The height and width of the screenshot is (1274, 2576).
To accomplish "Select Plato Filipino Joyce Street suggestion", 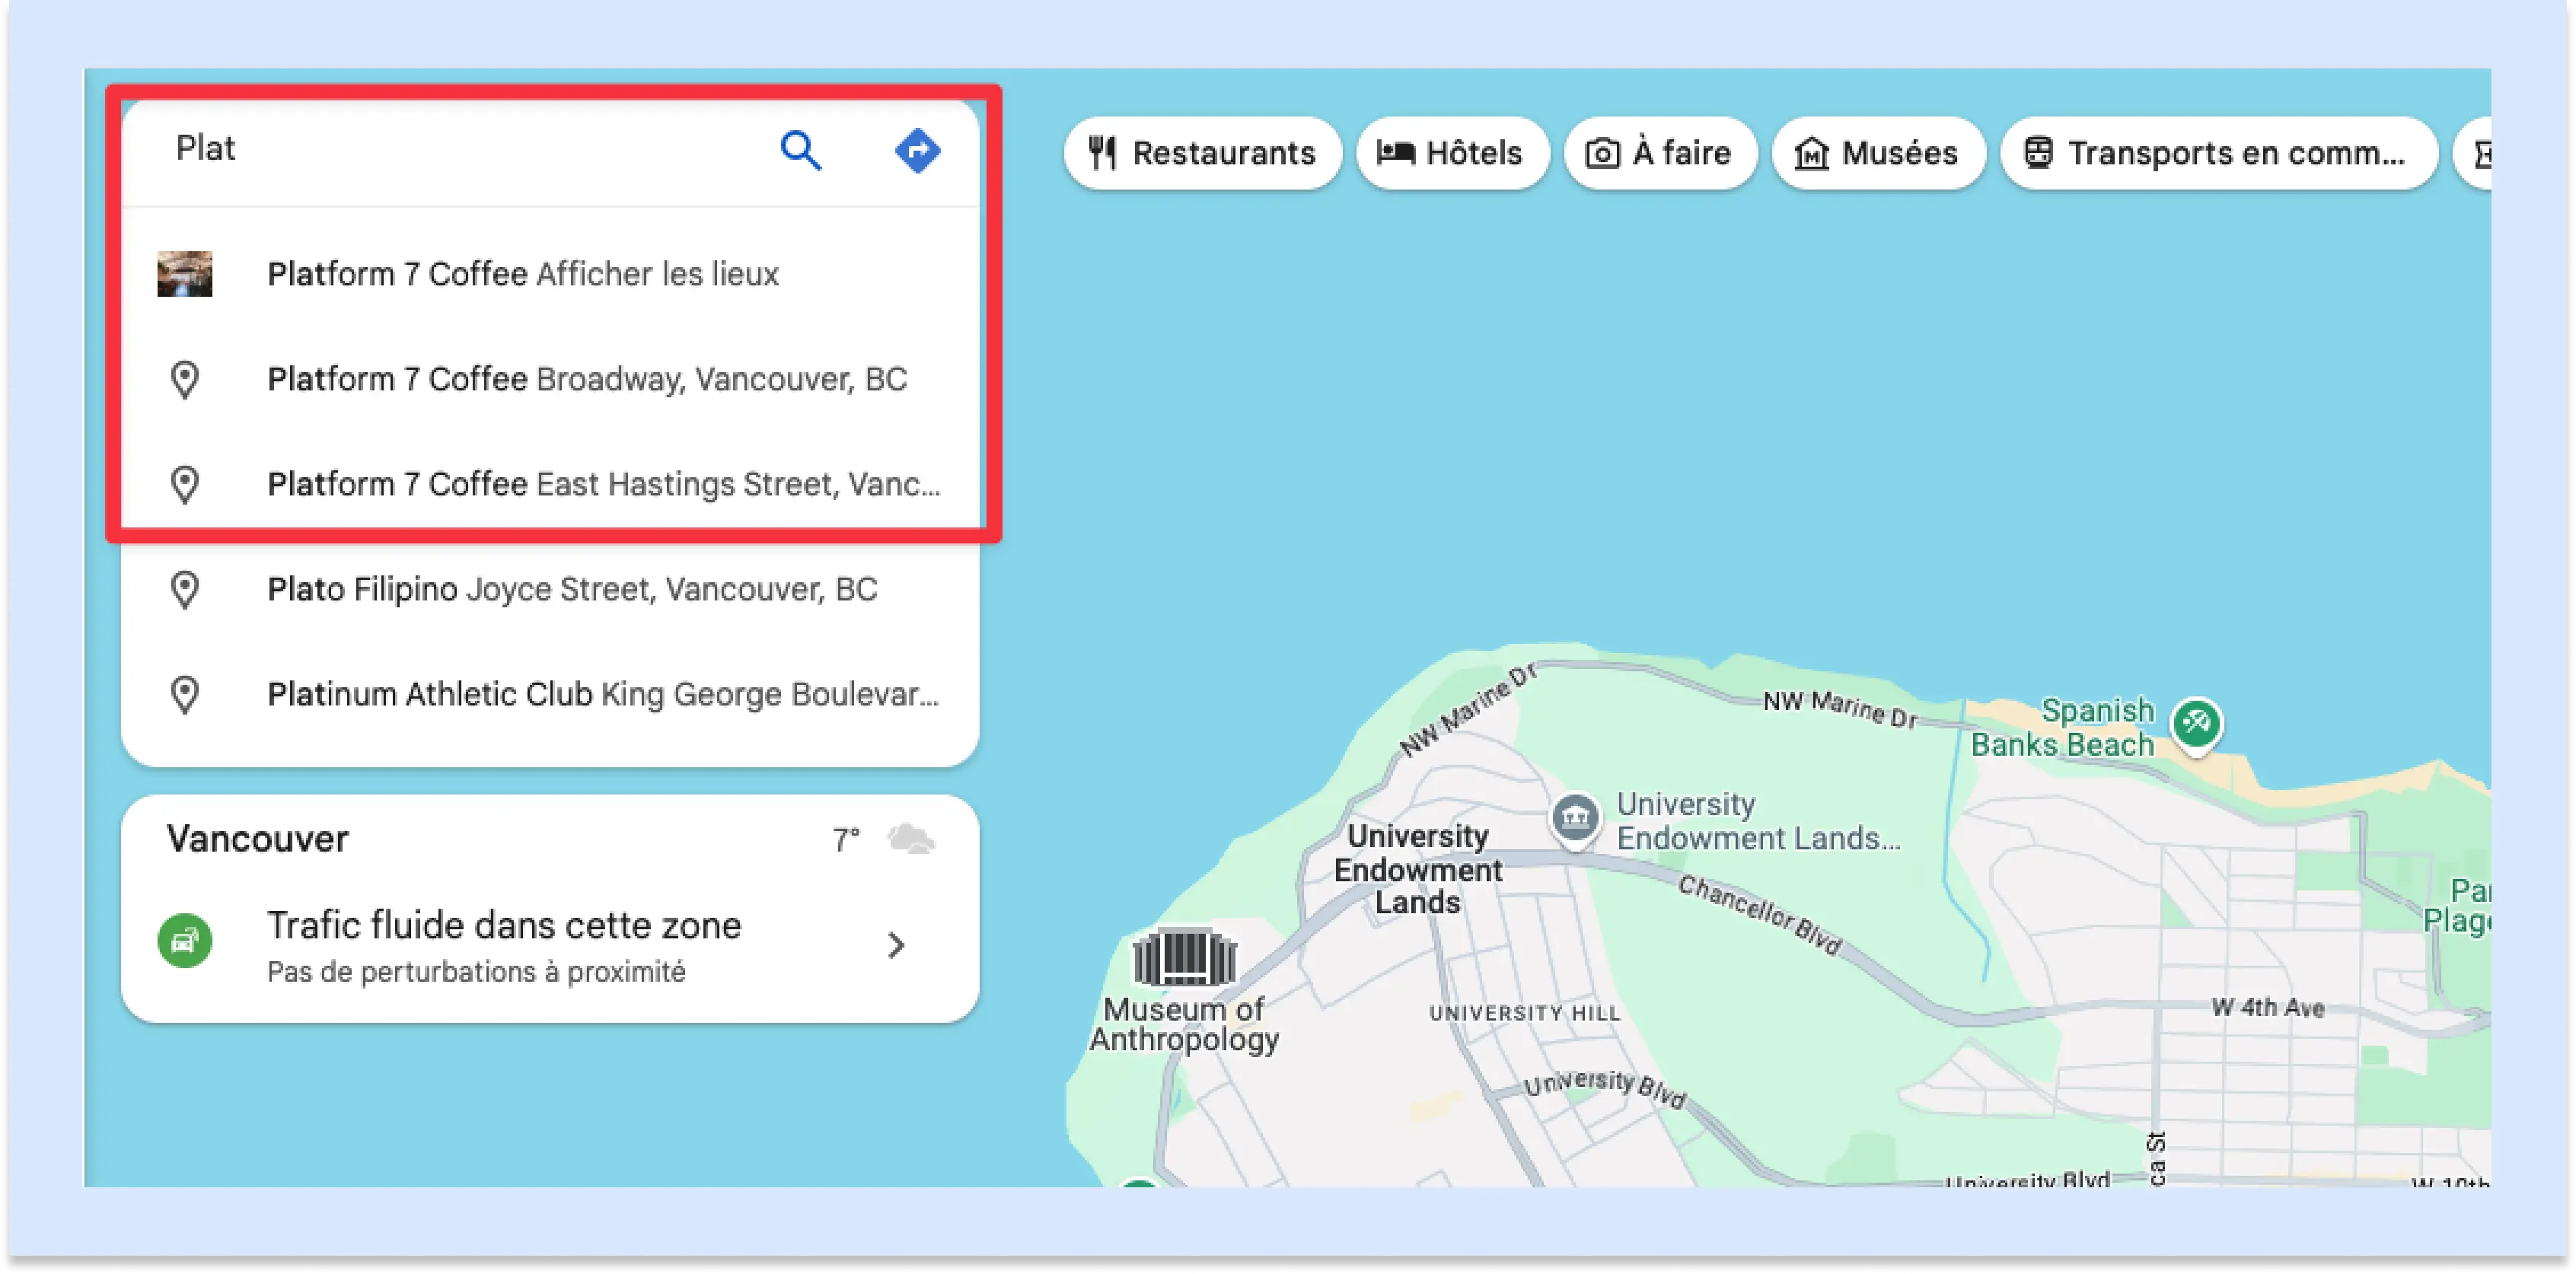I will point(550,589).
